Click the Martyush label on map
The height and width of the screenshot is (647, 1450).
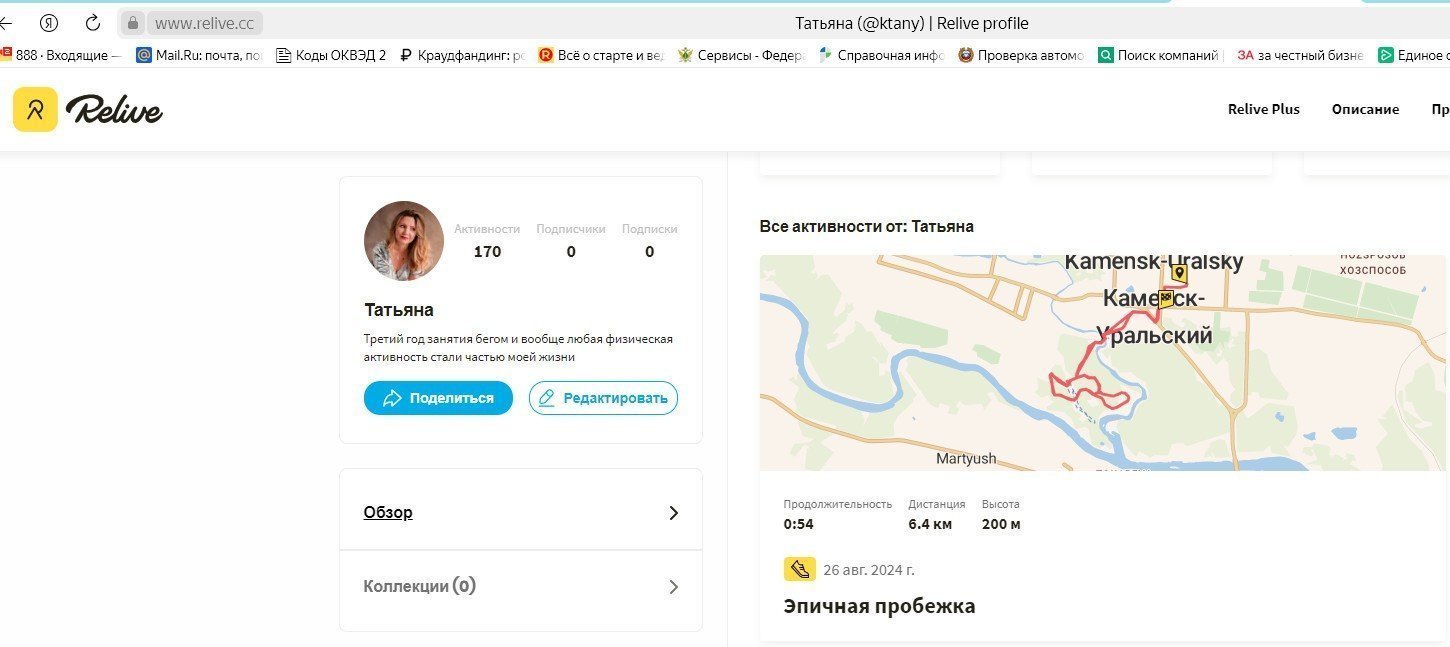[966, 459]
